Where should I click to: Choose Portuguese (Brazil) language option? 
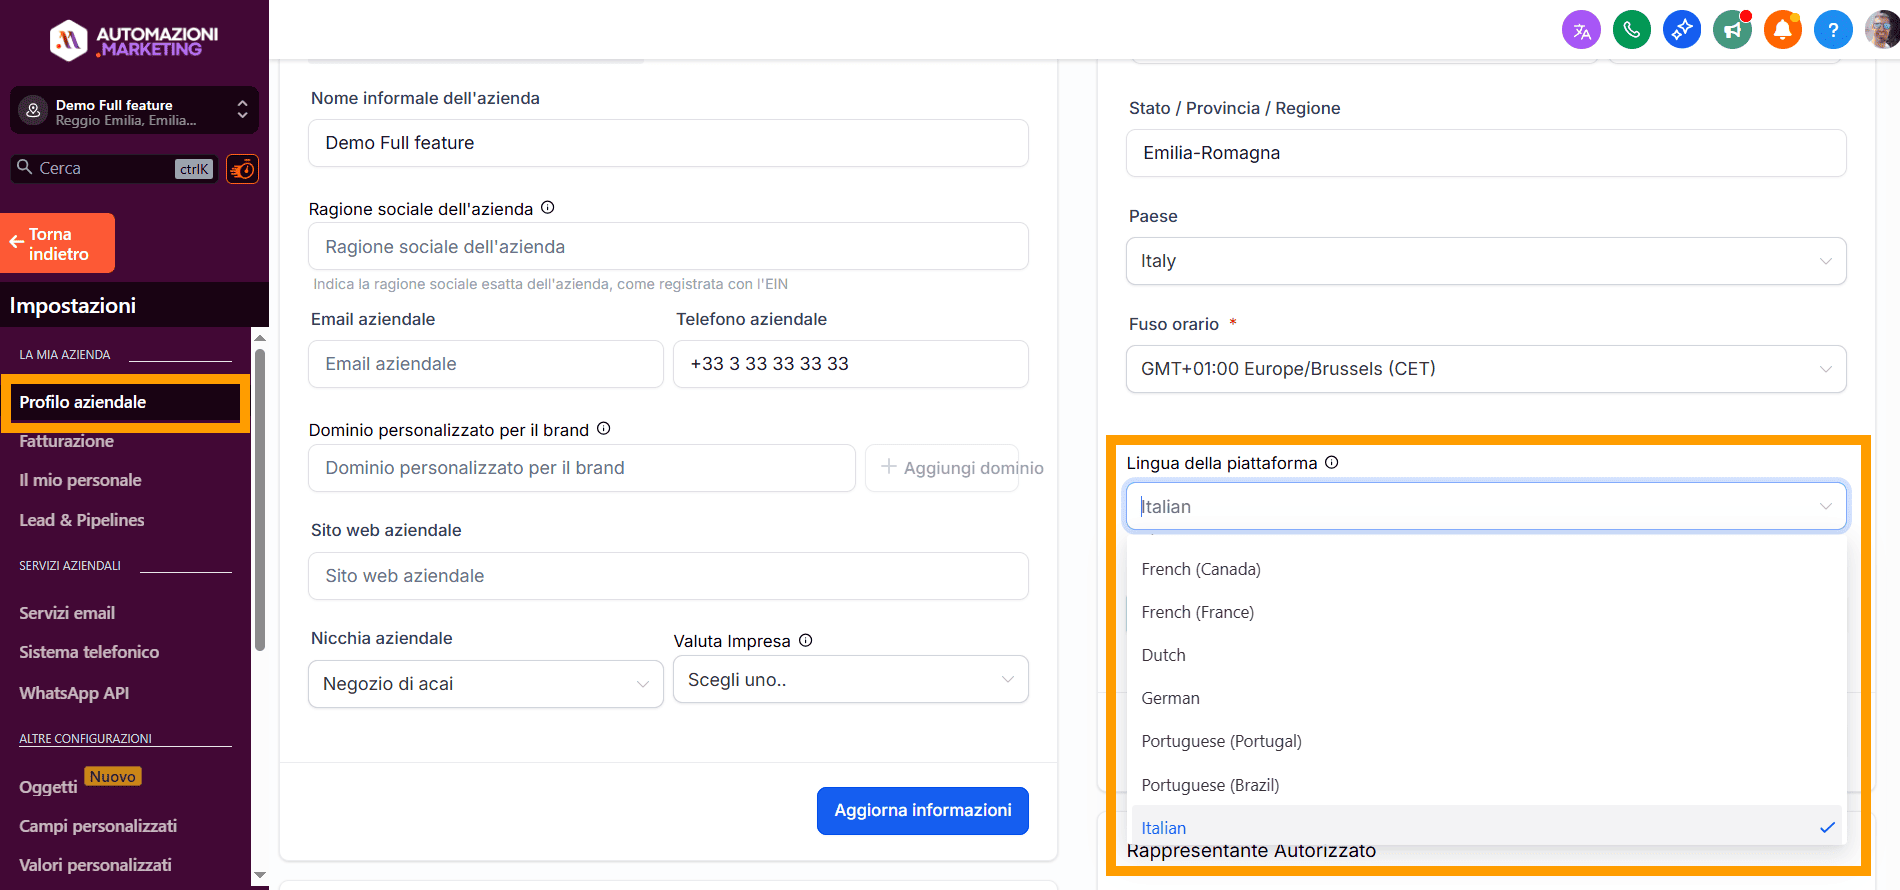click(1210, 785)
